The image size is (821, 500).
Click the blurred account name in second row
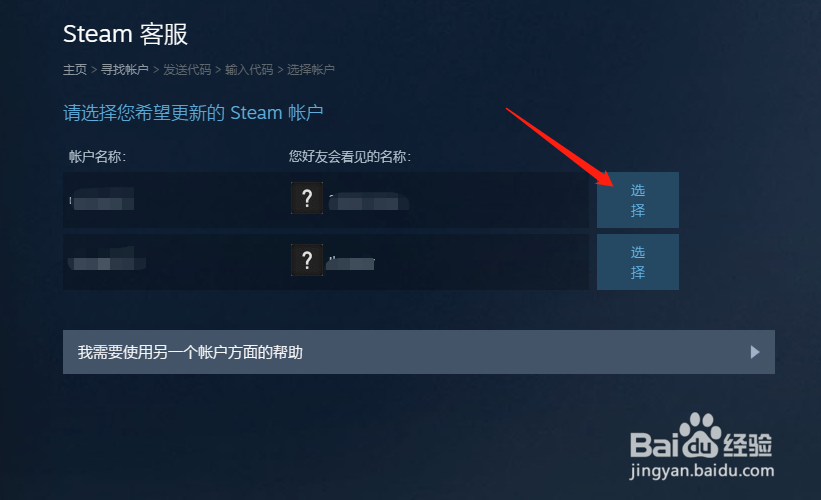(107, 259)
